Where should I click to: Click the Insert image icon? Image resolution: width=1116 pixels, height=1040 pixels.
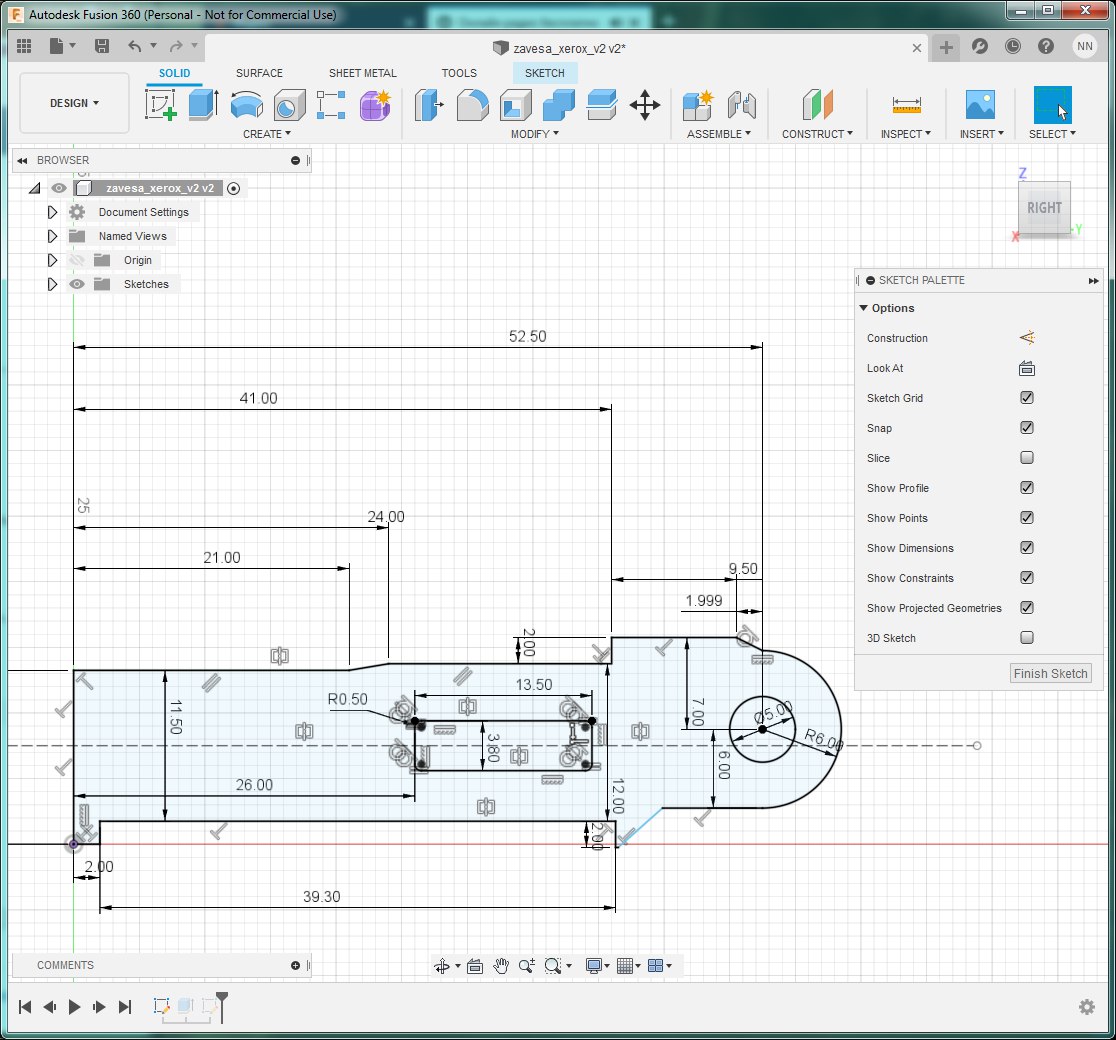click(x=979, y=105)
